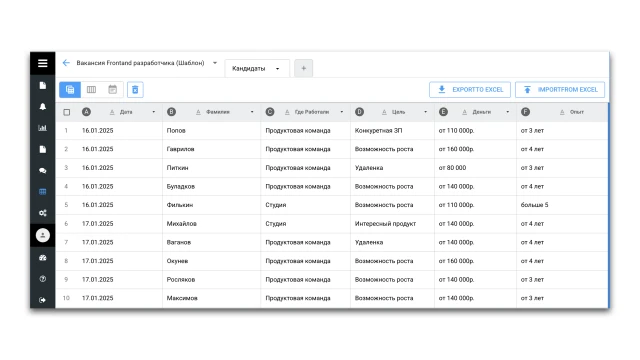Add a new tab with plus button
Screen dimensions: 640x360
tap(304, 69)
